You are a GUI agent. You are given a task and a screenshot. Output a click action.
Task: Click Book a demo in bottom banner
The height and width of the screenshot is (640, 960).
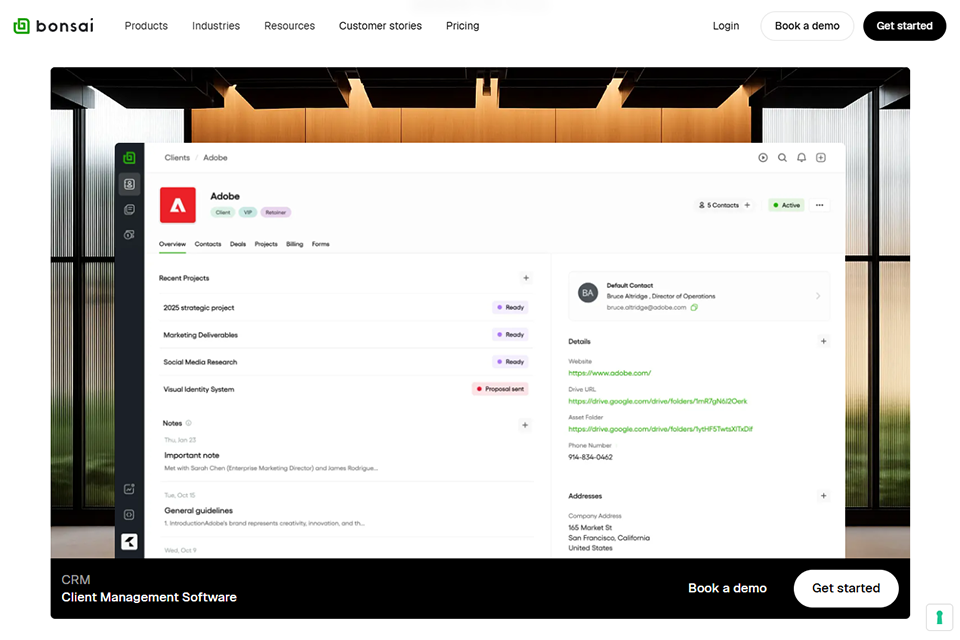pyautogui.click(x=727, y=588)
